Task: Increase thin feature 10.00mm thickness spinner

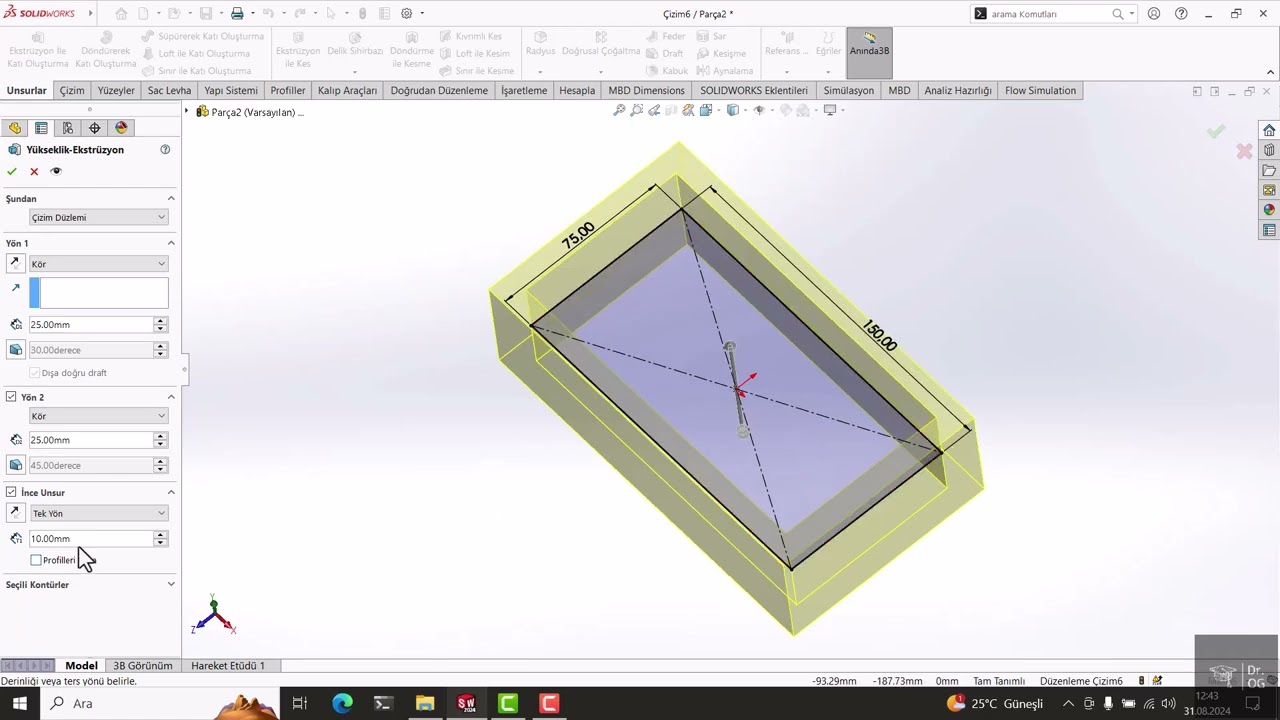Action: tap(160, 535)
